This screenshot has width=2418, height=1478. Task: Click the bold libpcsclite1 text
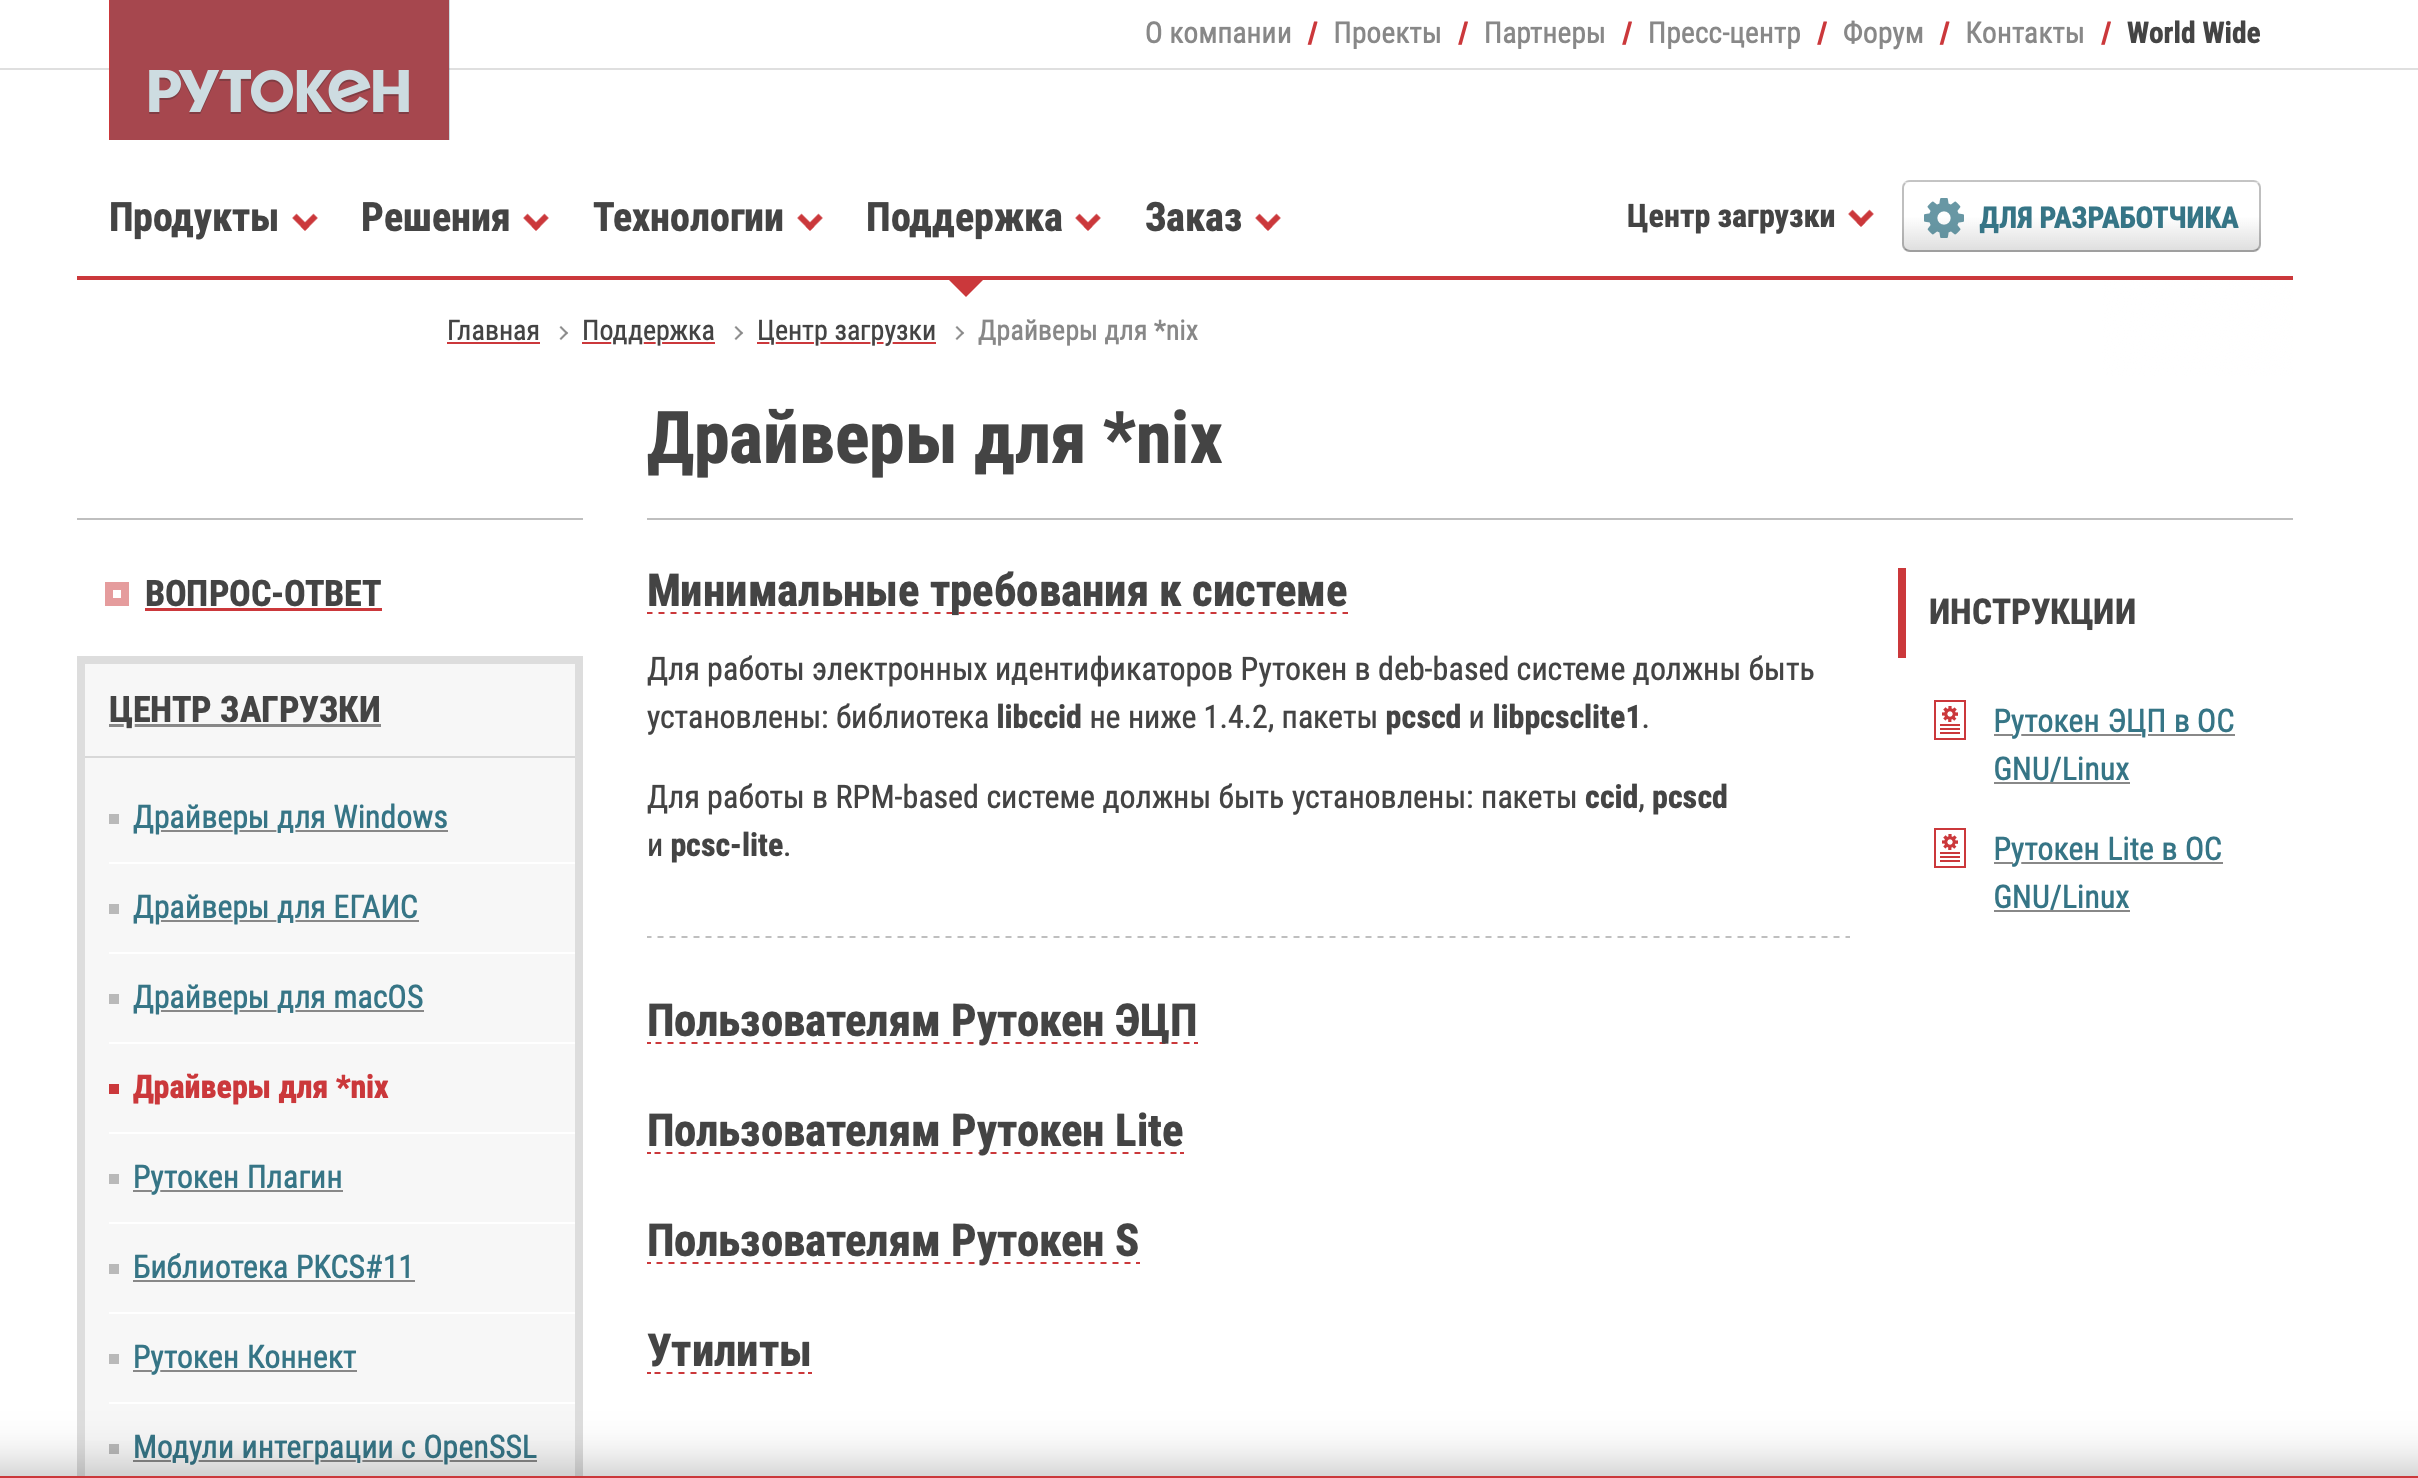click(1567, 717)
